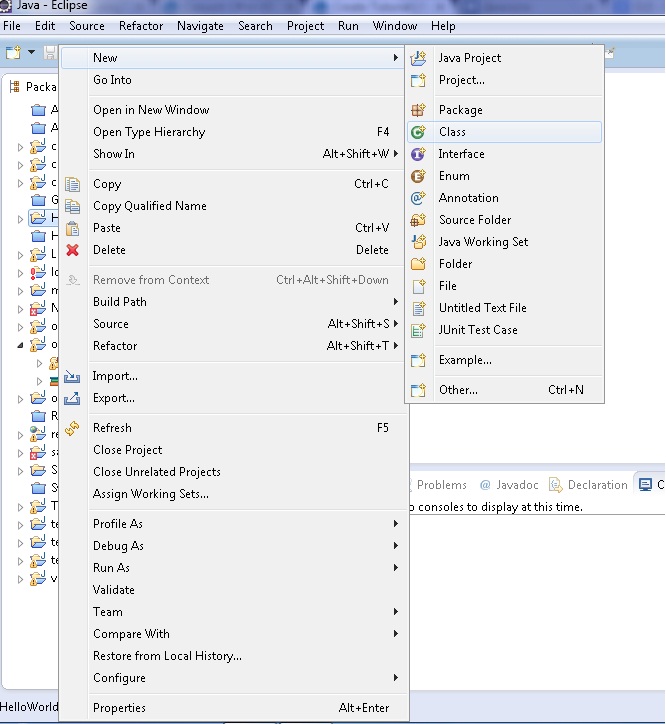Screen dimensions: 666x724
Task: Click the Source Folder icon
Action: [418, 220]
